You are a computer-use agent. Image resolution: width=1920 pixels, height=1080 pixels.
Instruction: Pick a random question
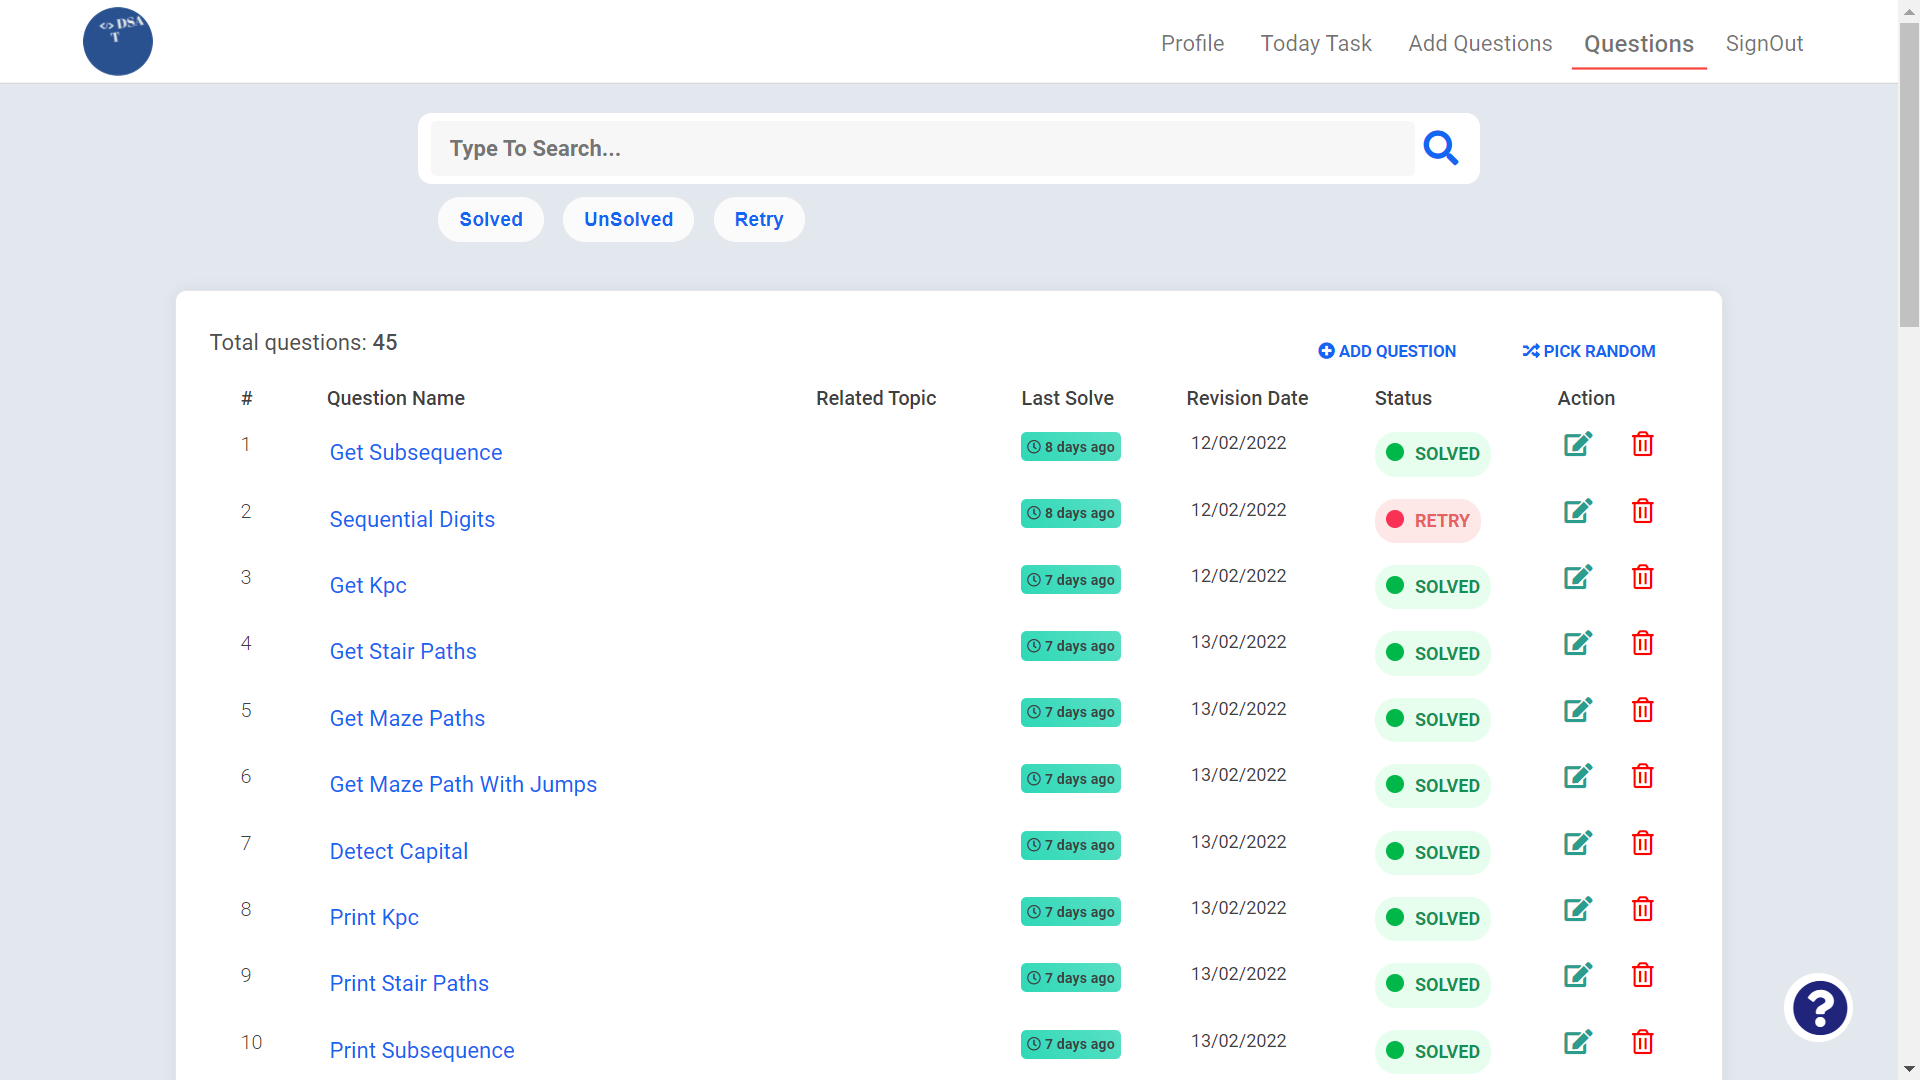(1588, 351)
